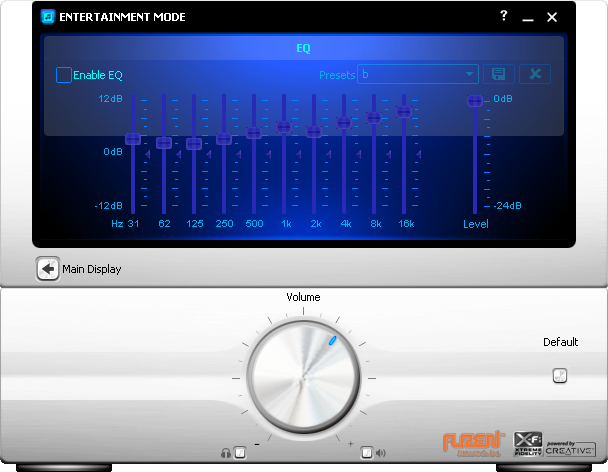Click the EQ panel header
The width and height of the screenshot is (608, 472).
[303, 47]
